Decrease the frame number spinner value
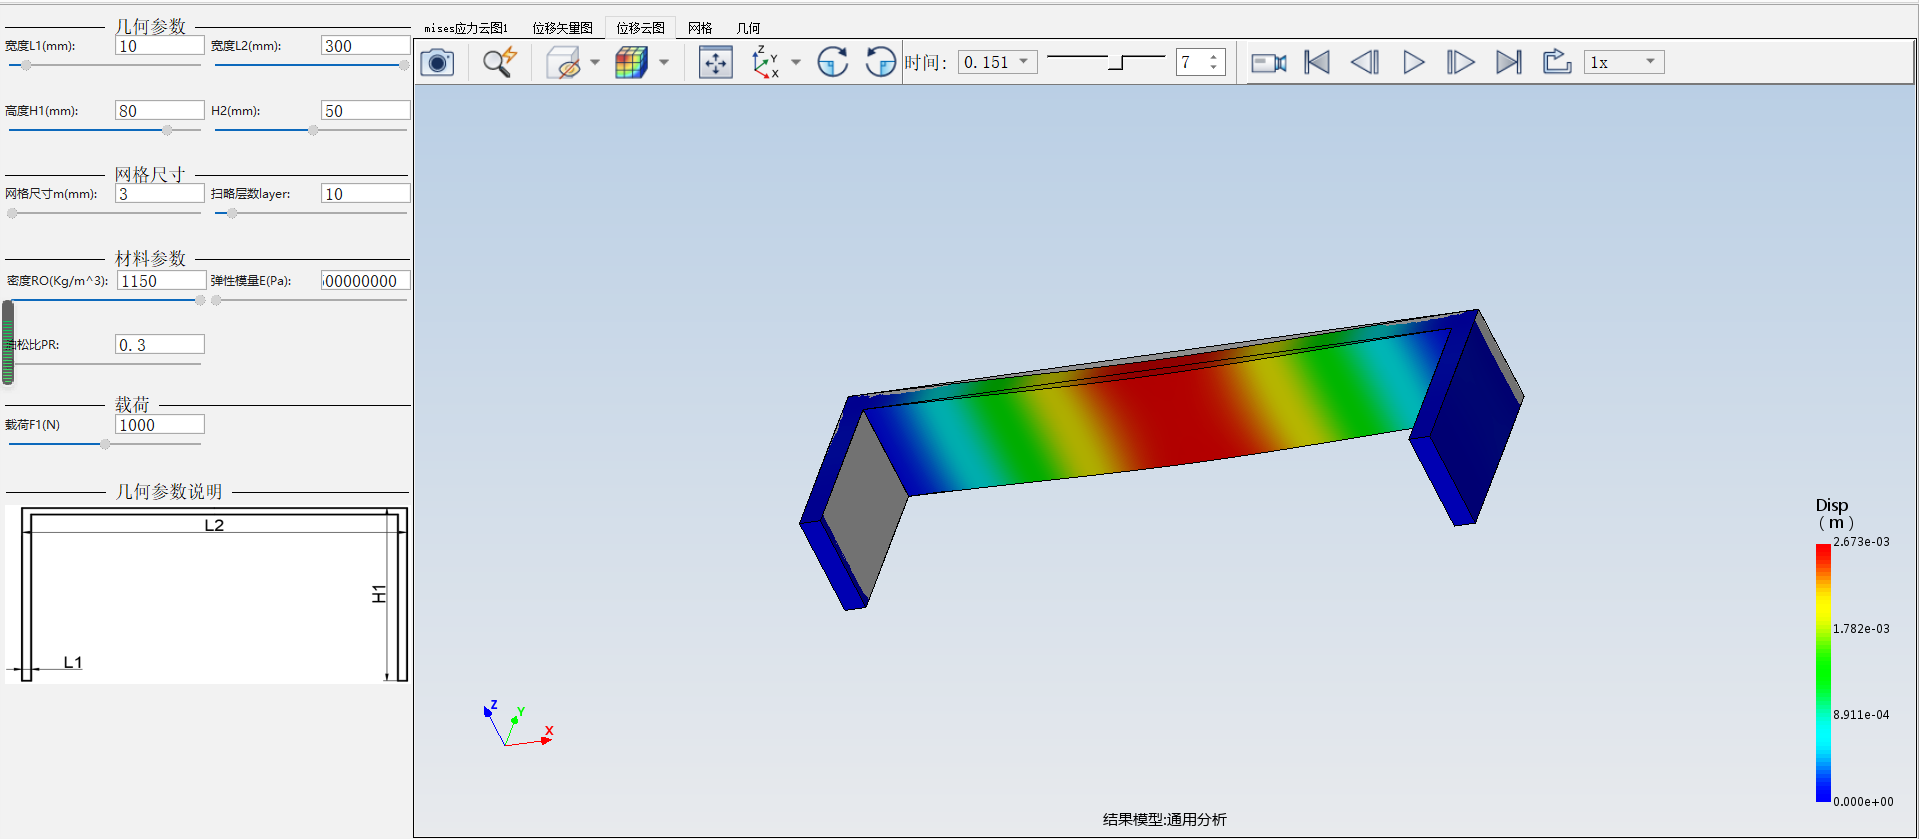The height and width of the screenshot is (839, 1919). (1213, 68)
